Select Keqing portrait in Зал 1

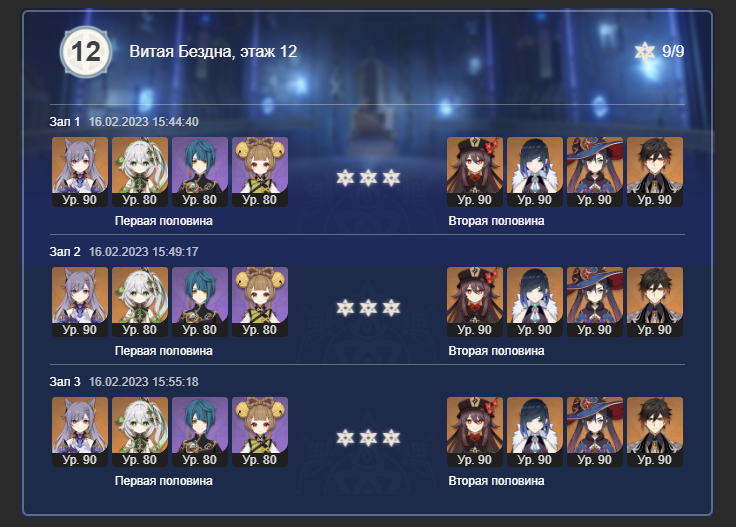[80, 172]
